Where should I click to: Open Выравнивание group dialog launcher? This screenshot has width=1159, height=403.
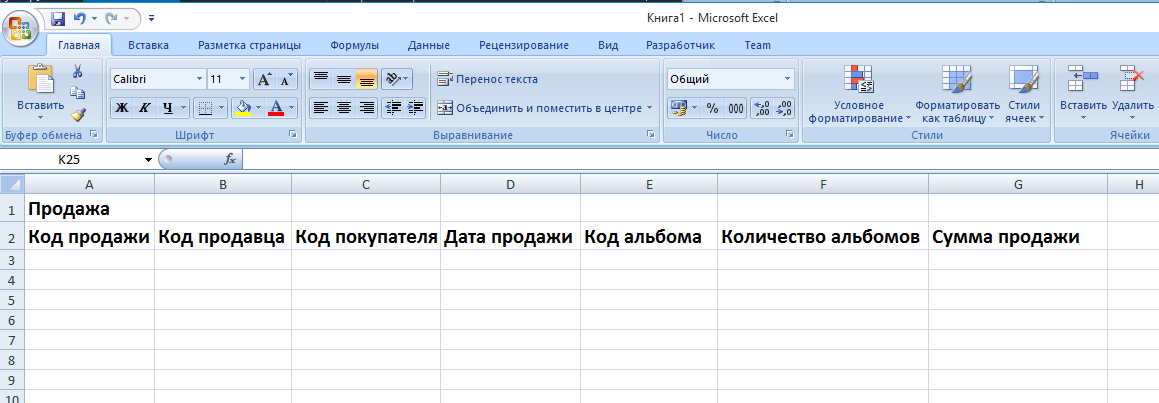tap(651, 135)
